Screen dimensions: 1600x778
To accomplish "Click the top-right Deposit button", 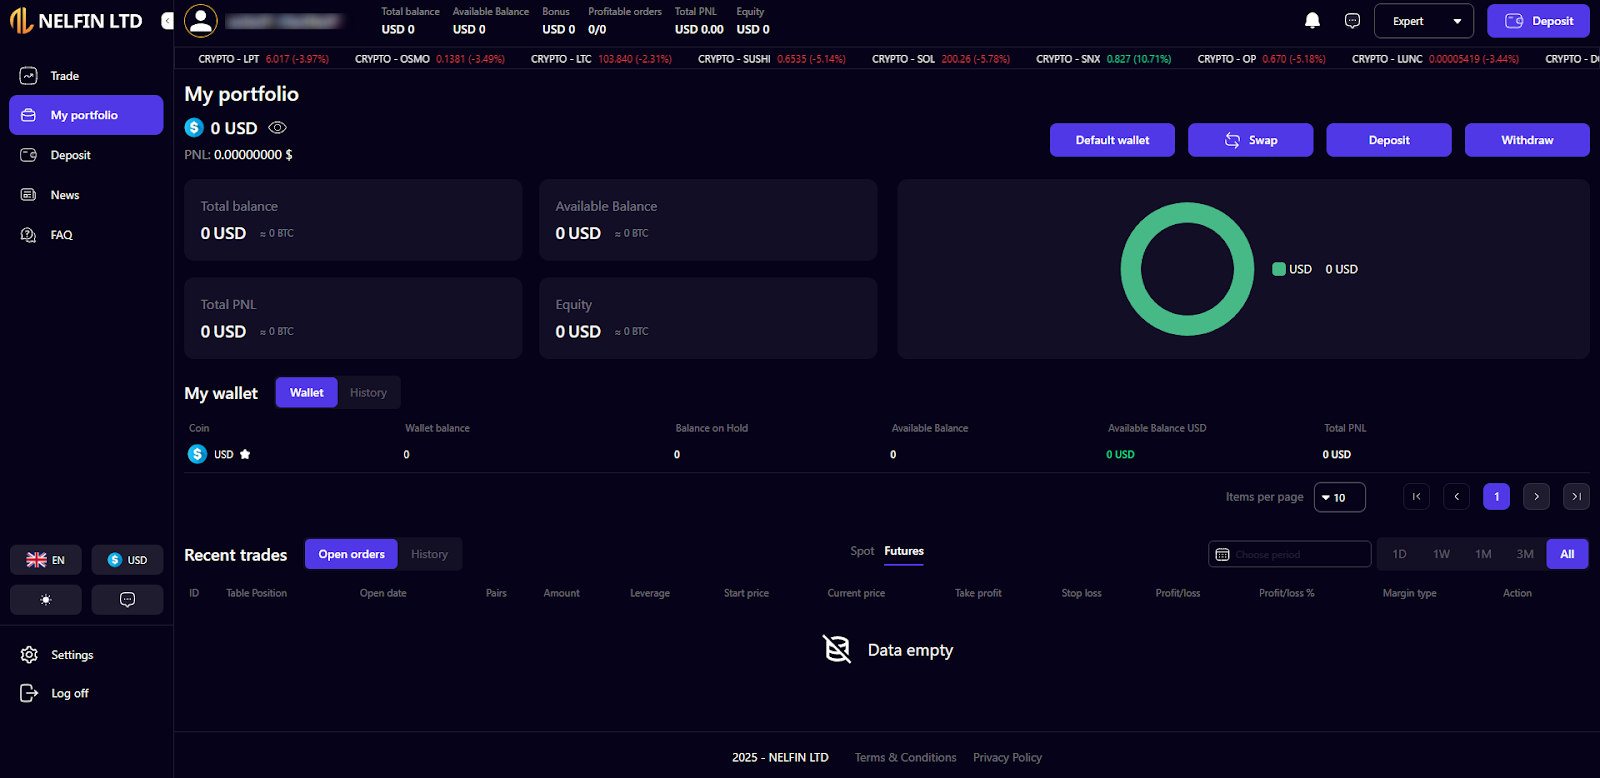I will 1538,21.
